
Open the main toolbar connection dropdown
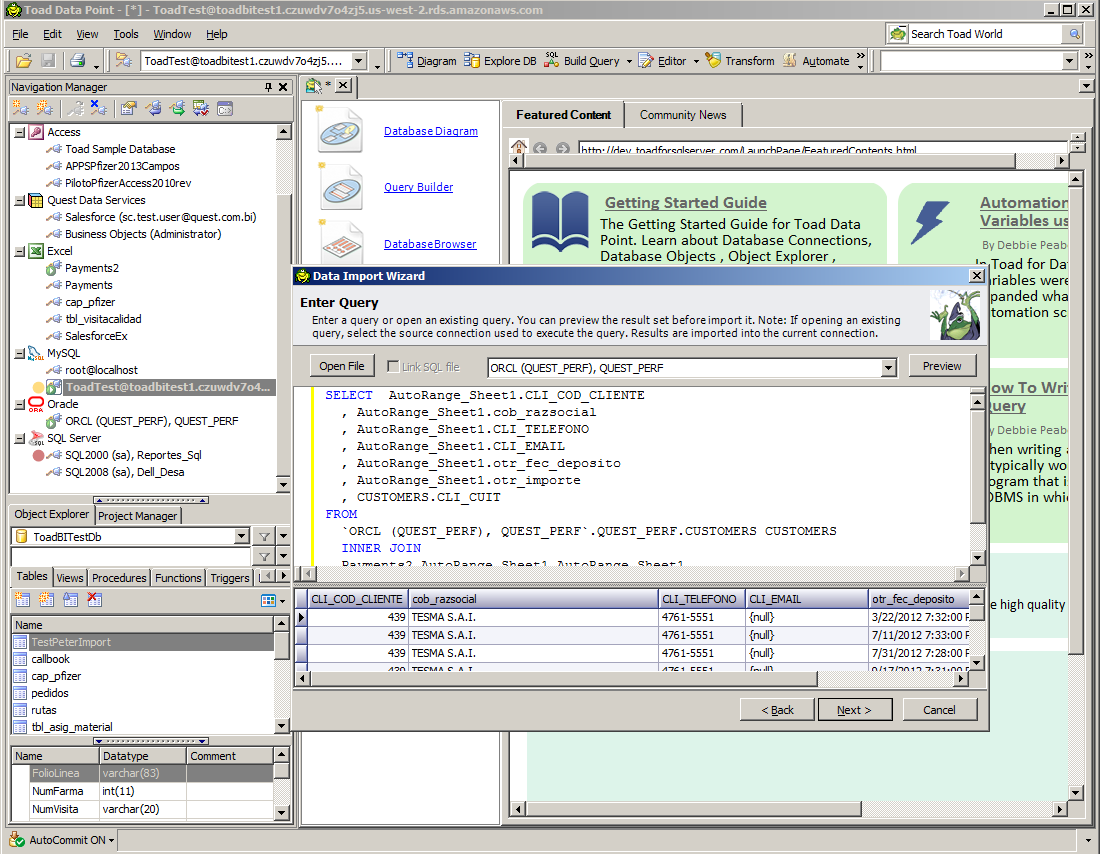[358, 61]
